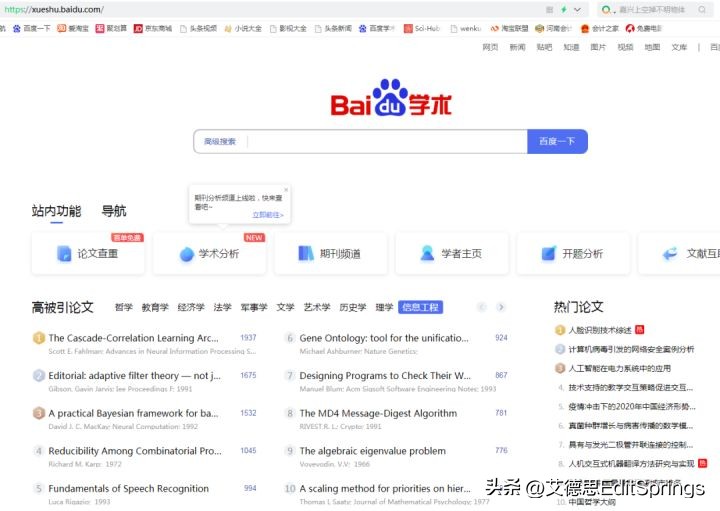Select the 军事学 category tab
This screenshot has width=720, height=511.
254,307
